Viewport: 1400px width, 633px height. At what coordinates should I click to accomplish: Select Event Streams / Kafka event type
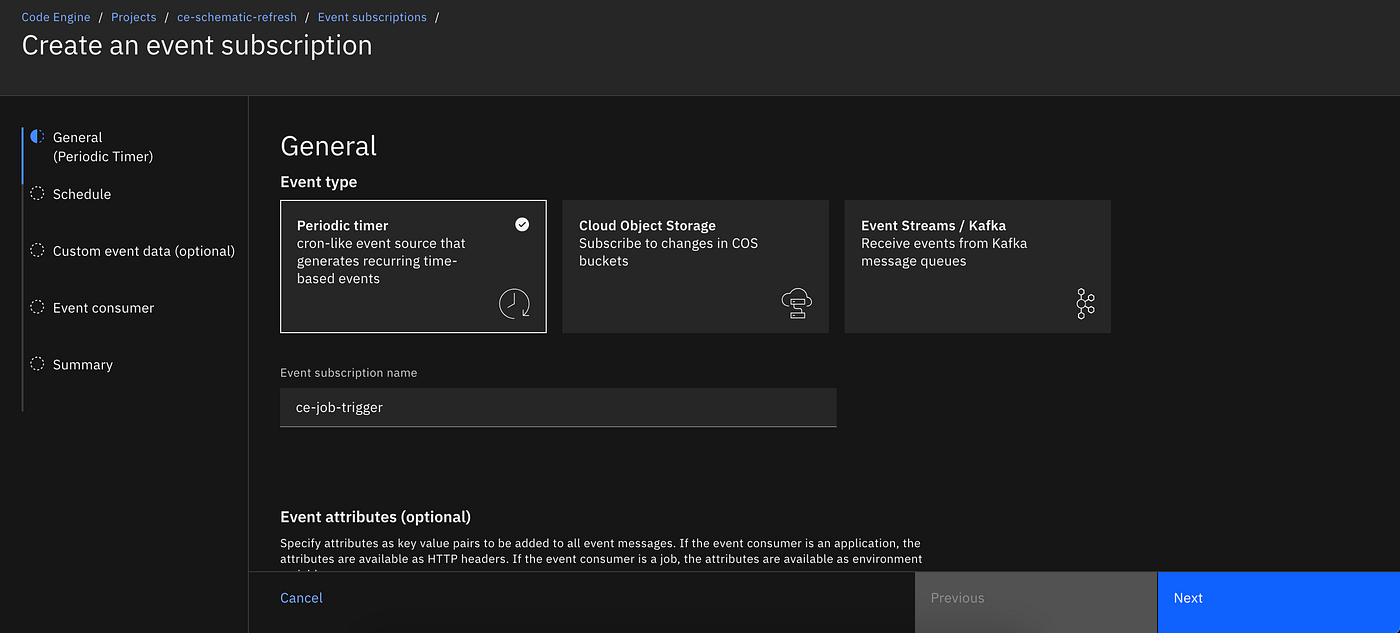coord(977,265)
